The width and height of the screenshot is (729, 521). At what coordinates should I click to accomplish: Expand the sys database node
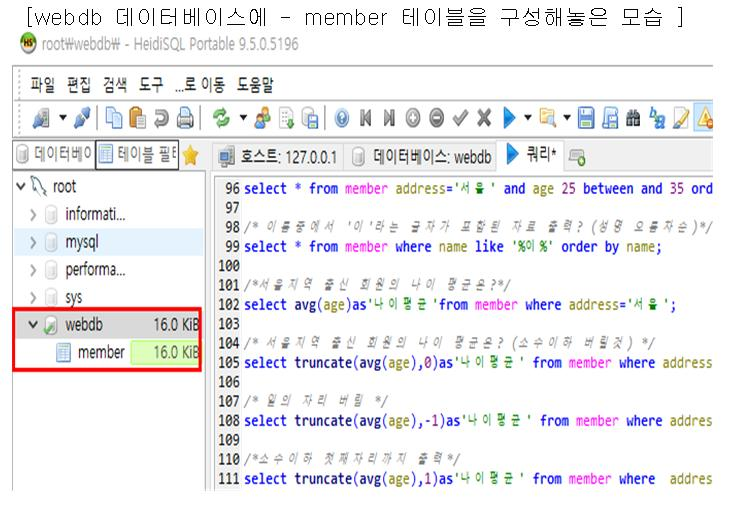pos(33,297)
